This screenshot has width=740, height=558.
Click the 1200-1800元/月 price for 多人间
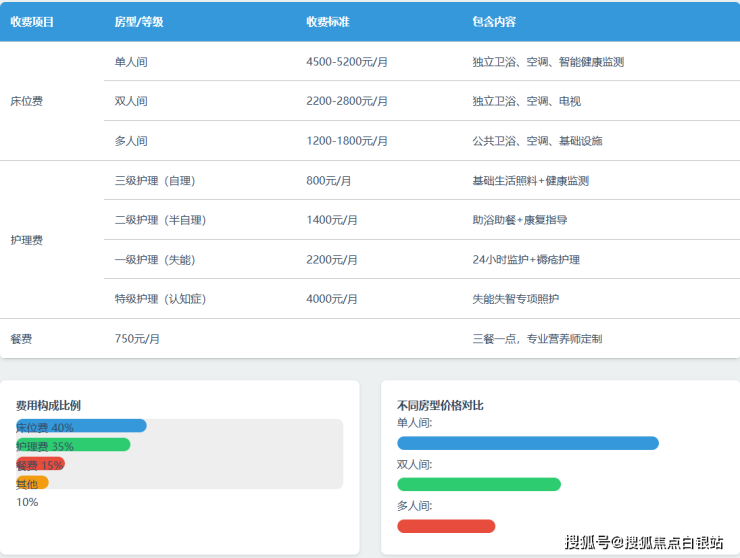click(347, 141)
